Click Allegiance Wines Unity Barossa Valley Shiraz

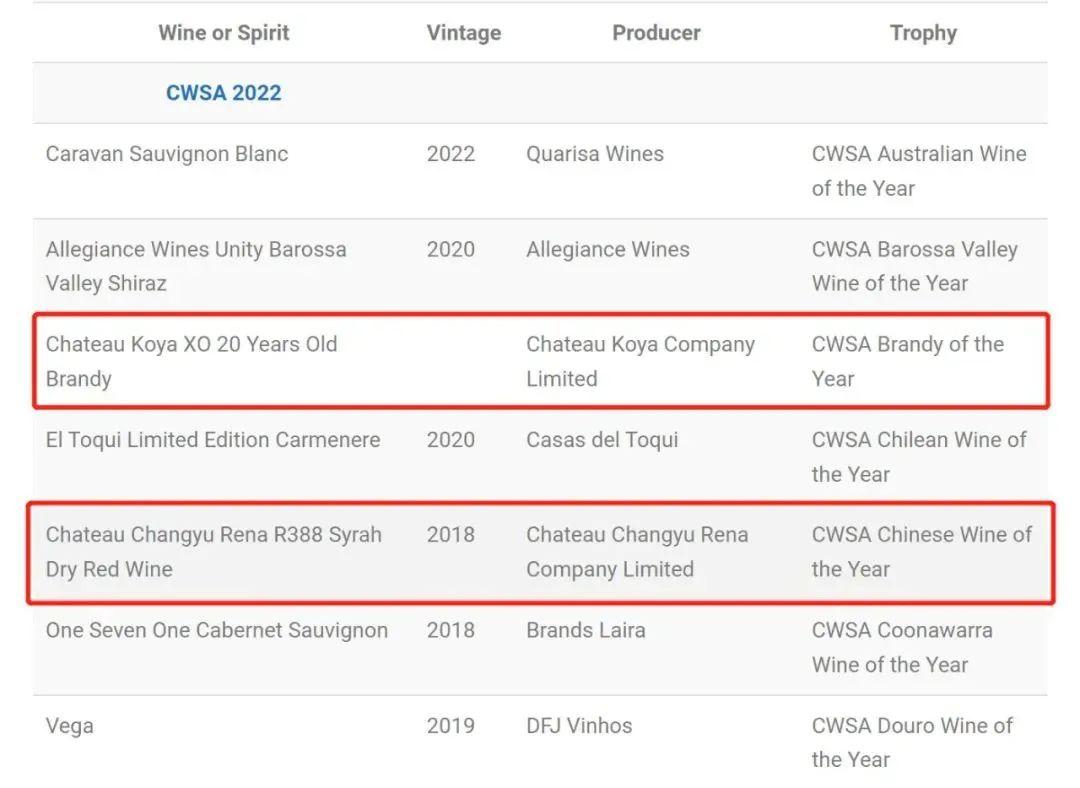196,266
